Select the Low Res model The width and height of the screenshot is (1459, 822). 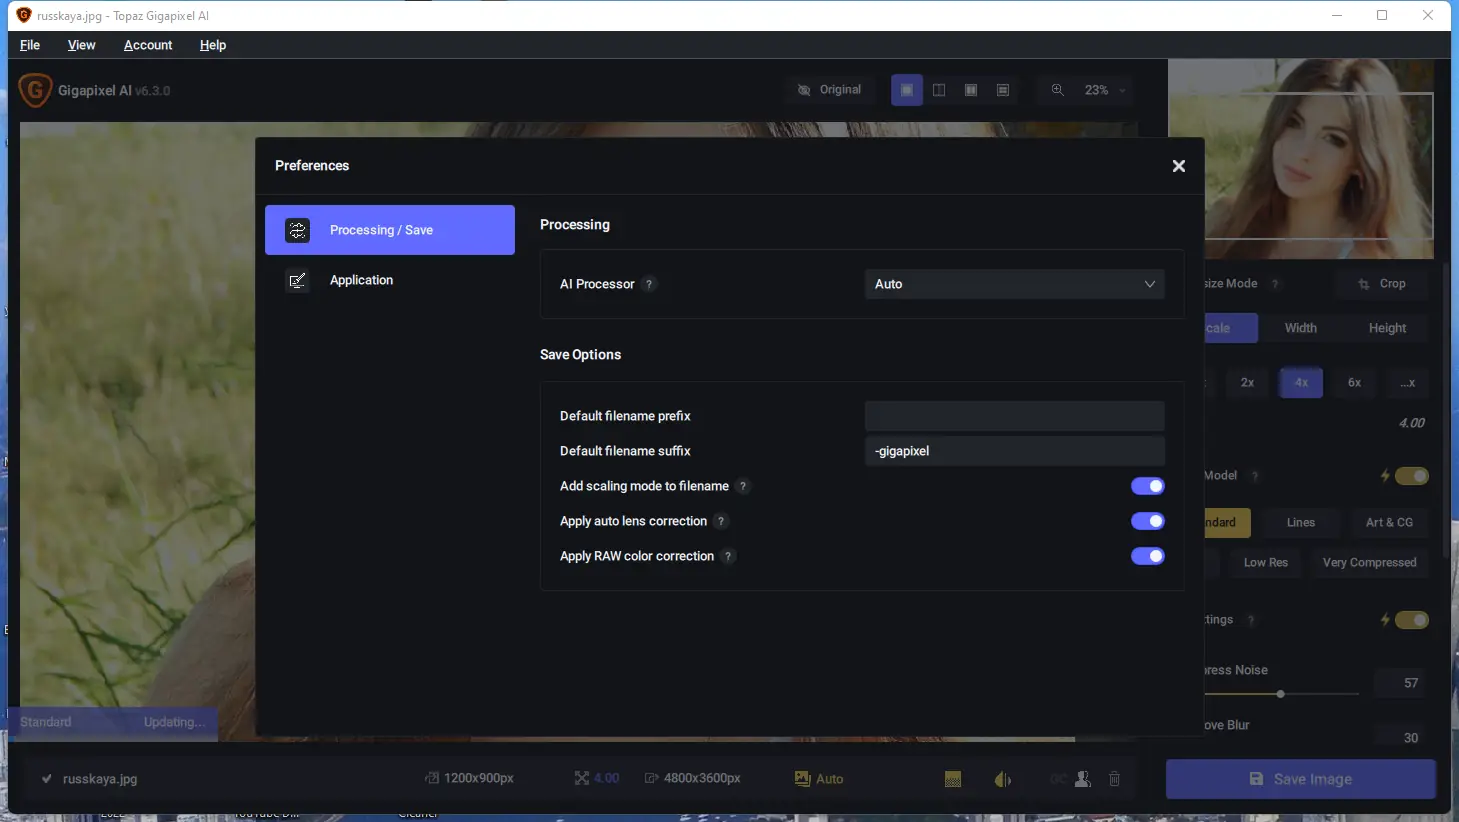[1265, 563]
